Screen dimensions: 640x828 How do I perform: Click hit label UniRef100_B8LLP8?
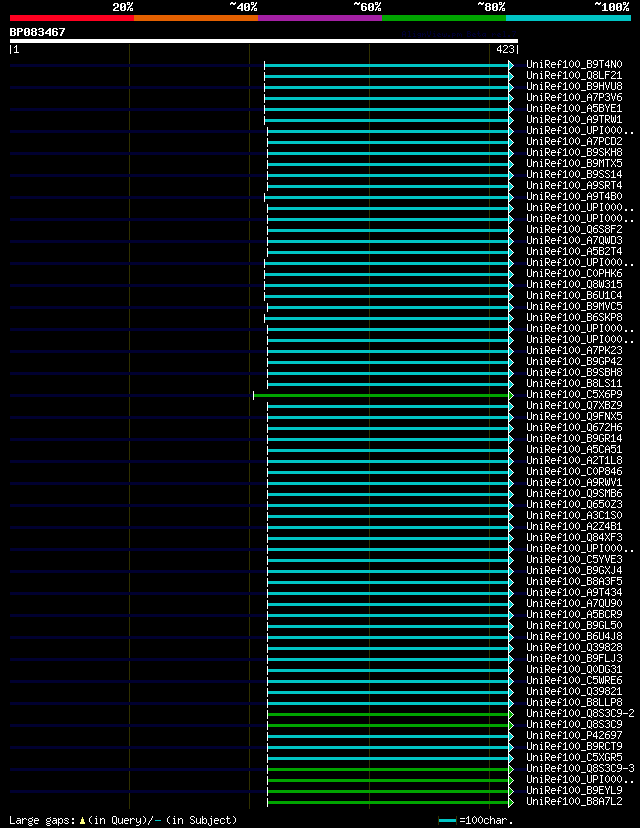574,702
